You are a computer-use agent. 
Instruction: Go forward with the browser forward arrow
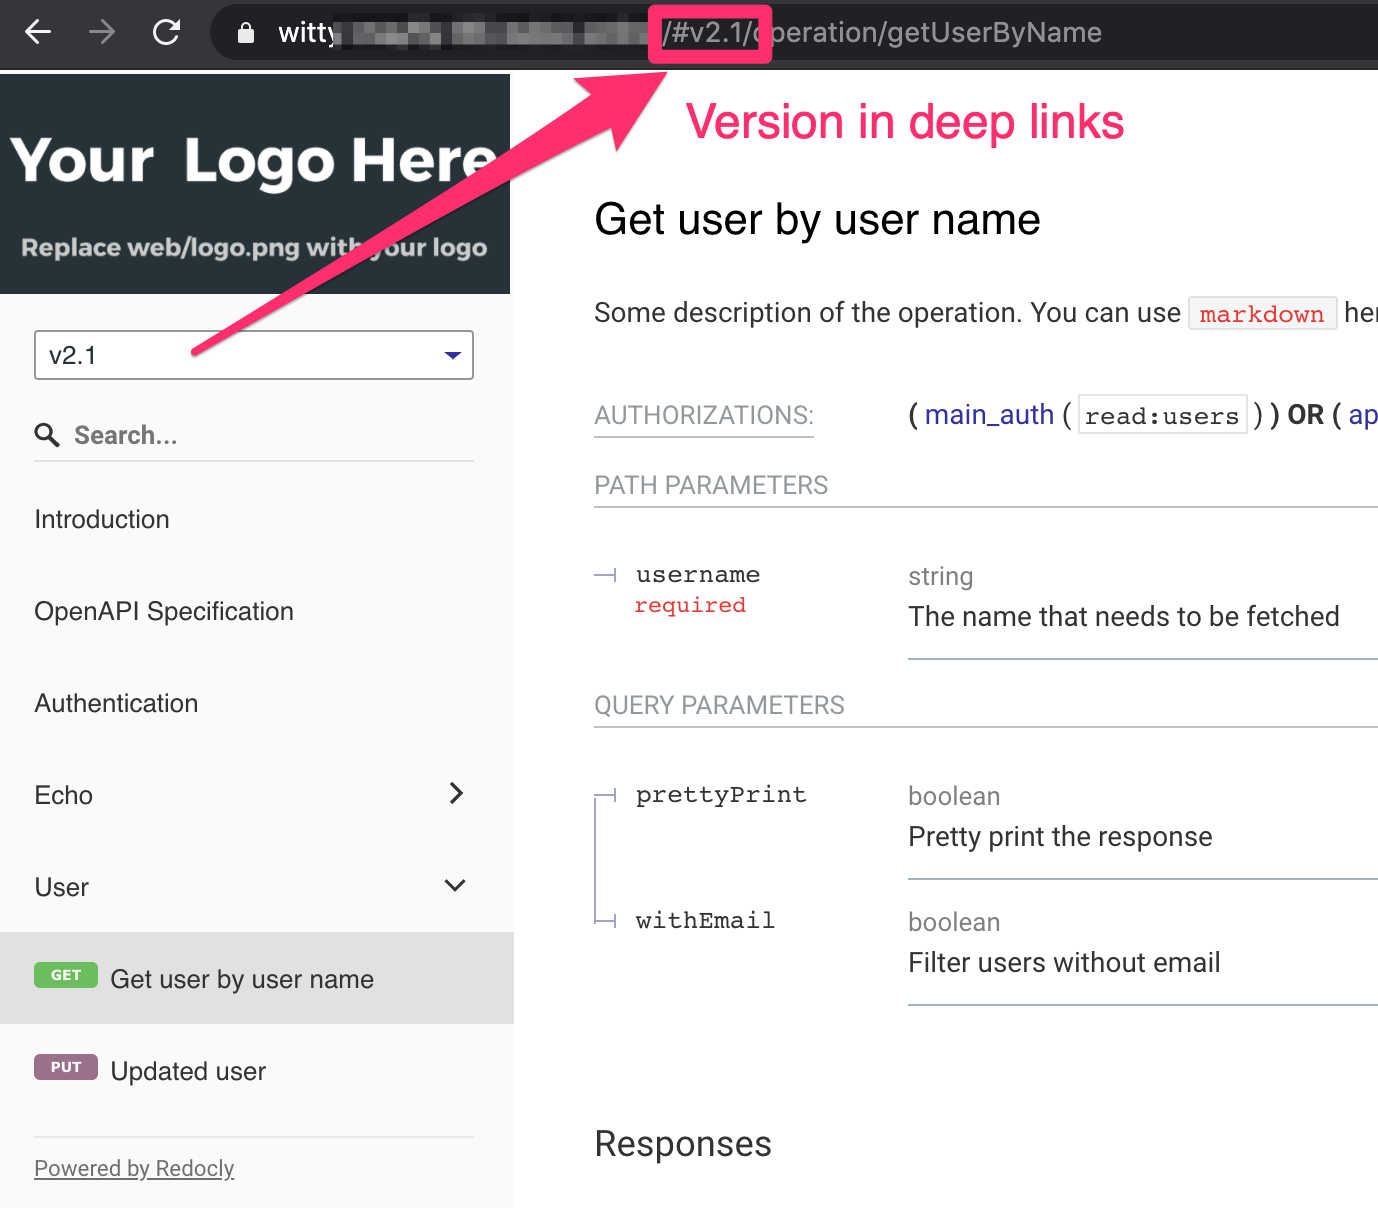(x=102, y=32)
